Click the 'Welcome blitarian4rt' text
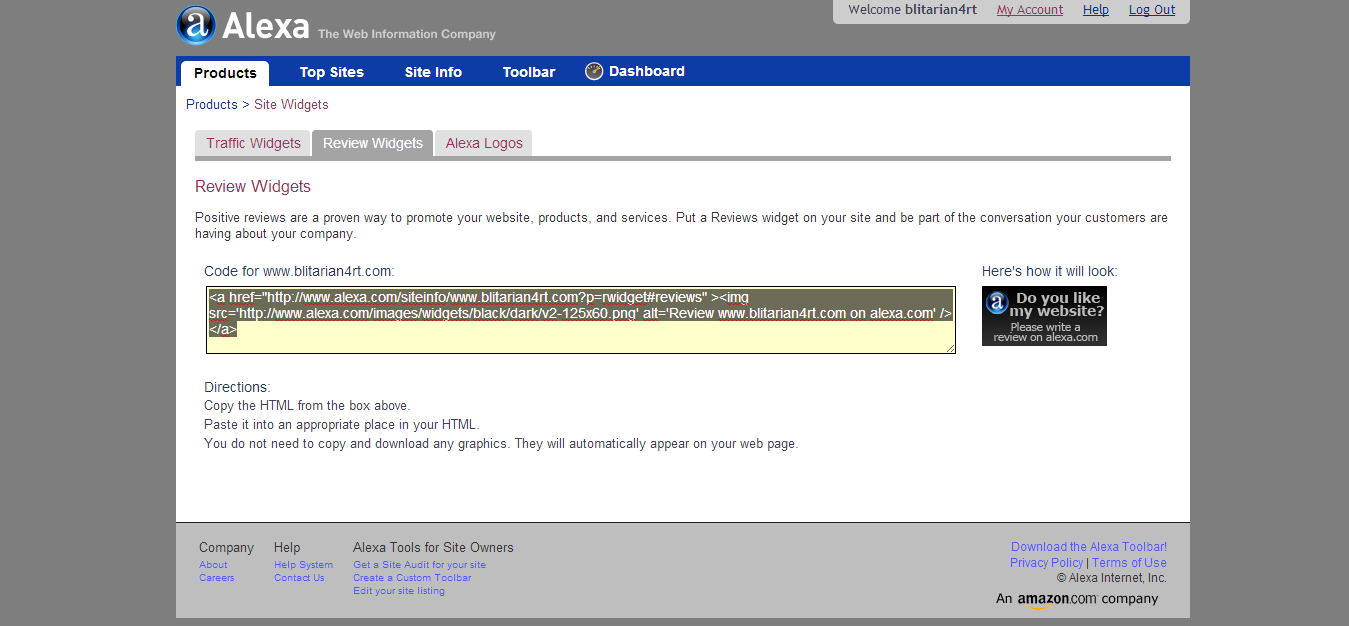 coord(912,10)
